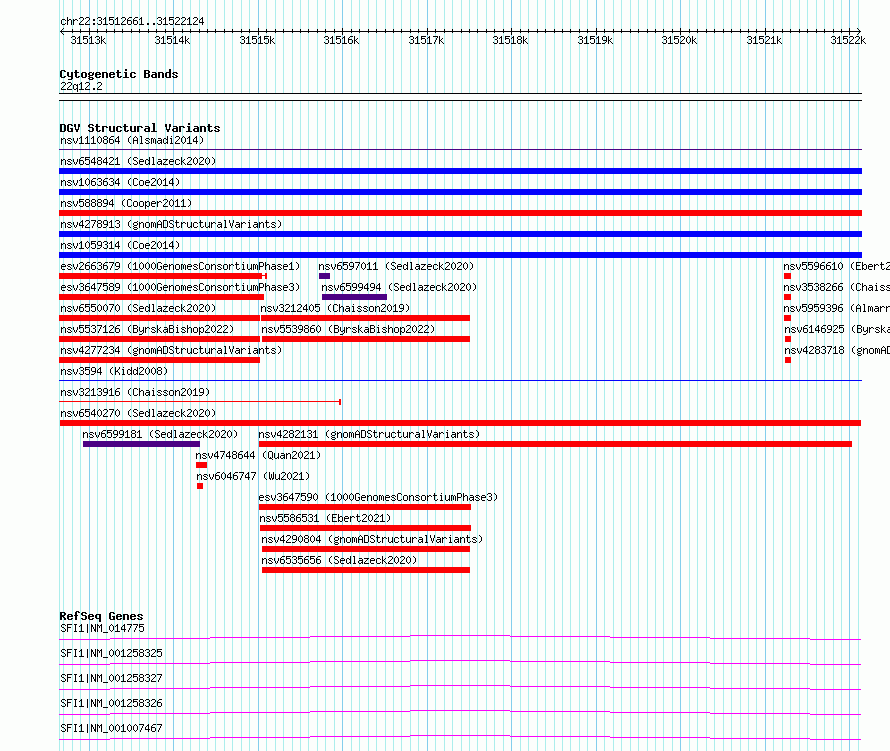Open nsv5596610 variant label at right edge
The image size is (890, 751).
click(x=837, y=266)
